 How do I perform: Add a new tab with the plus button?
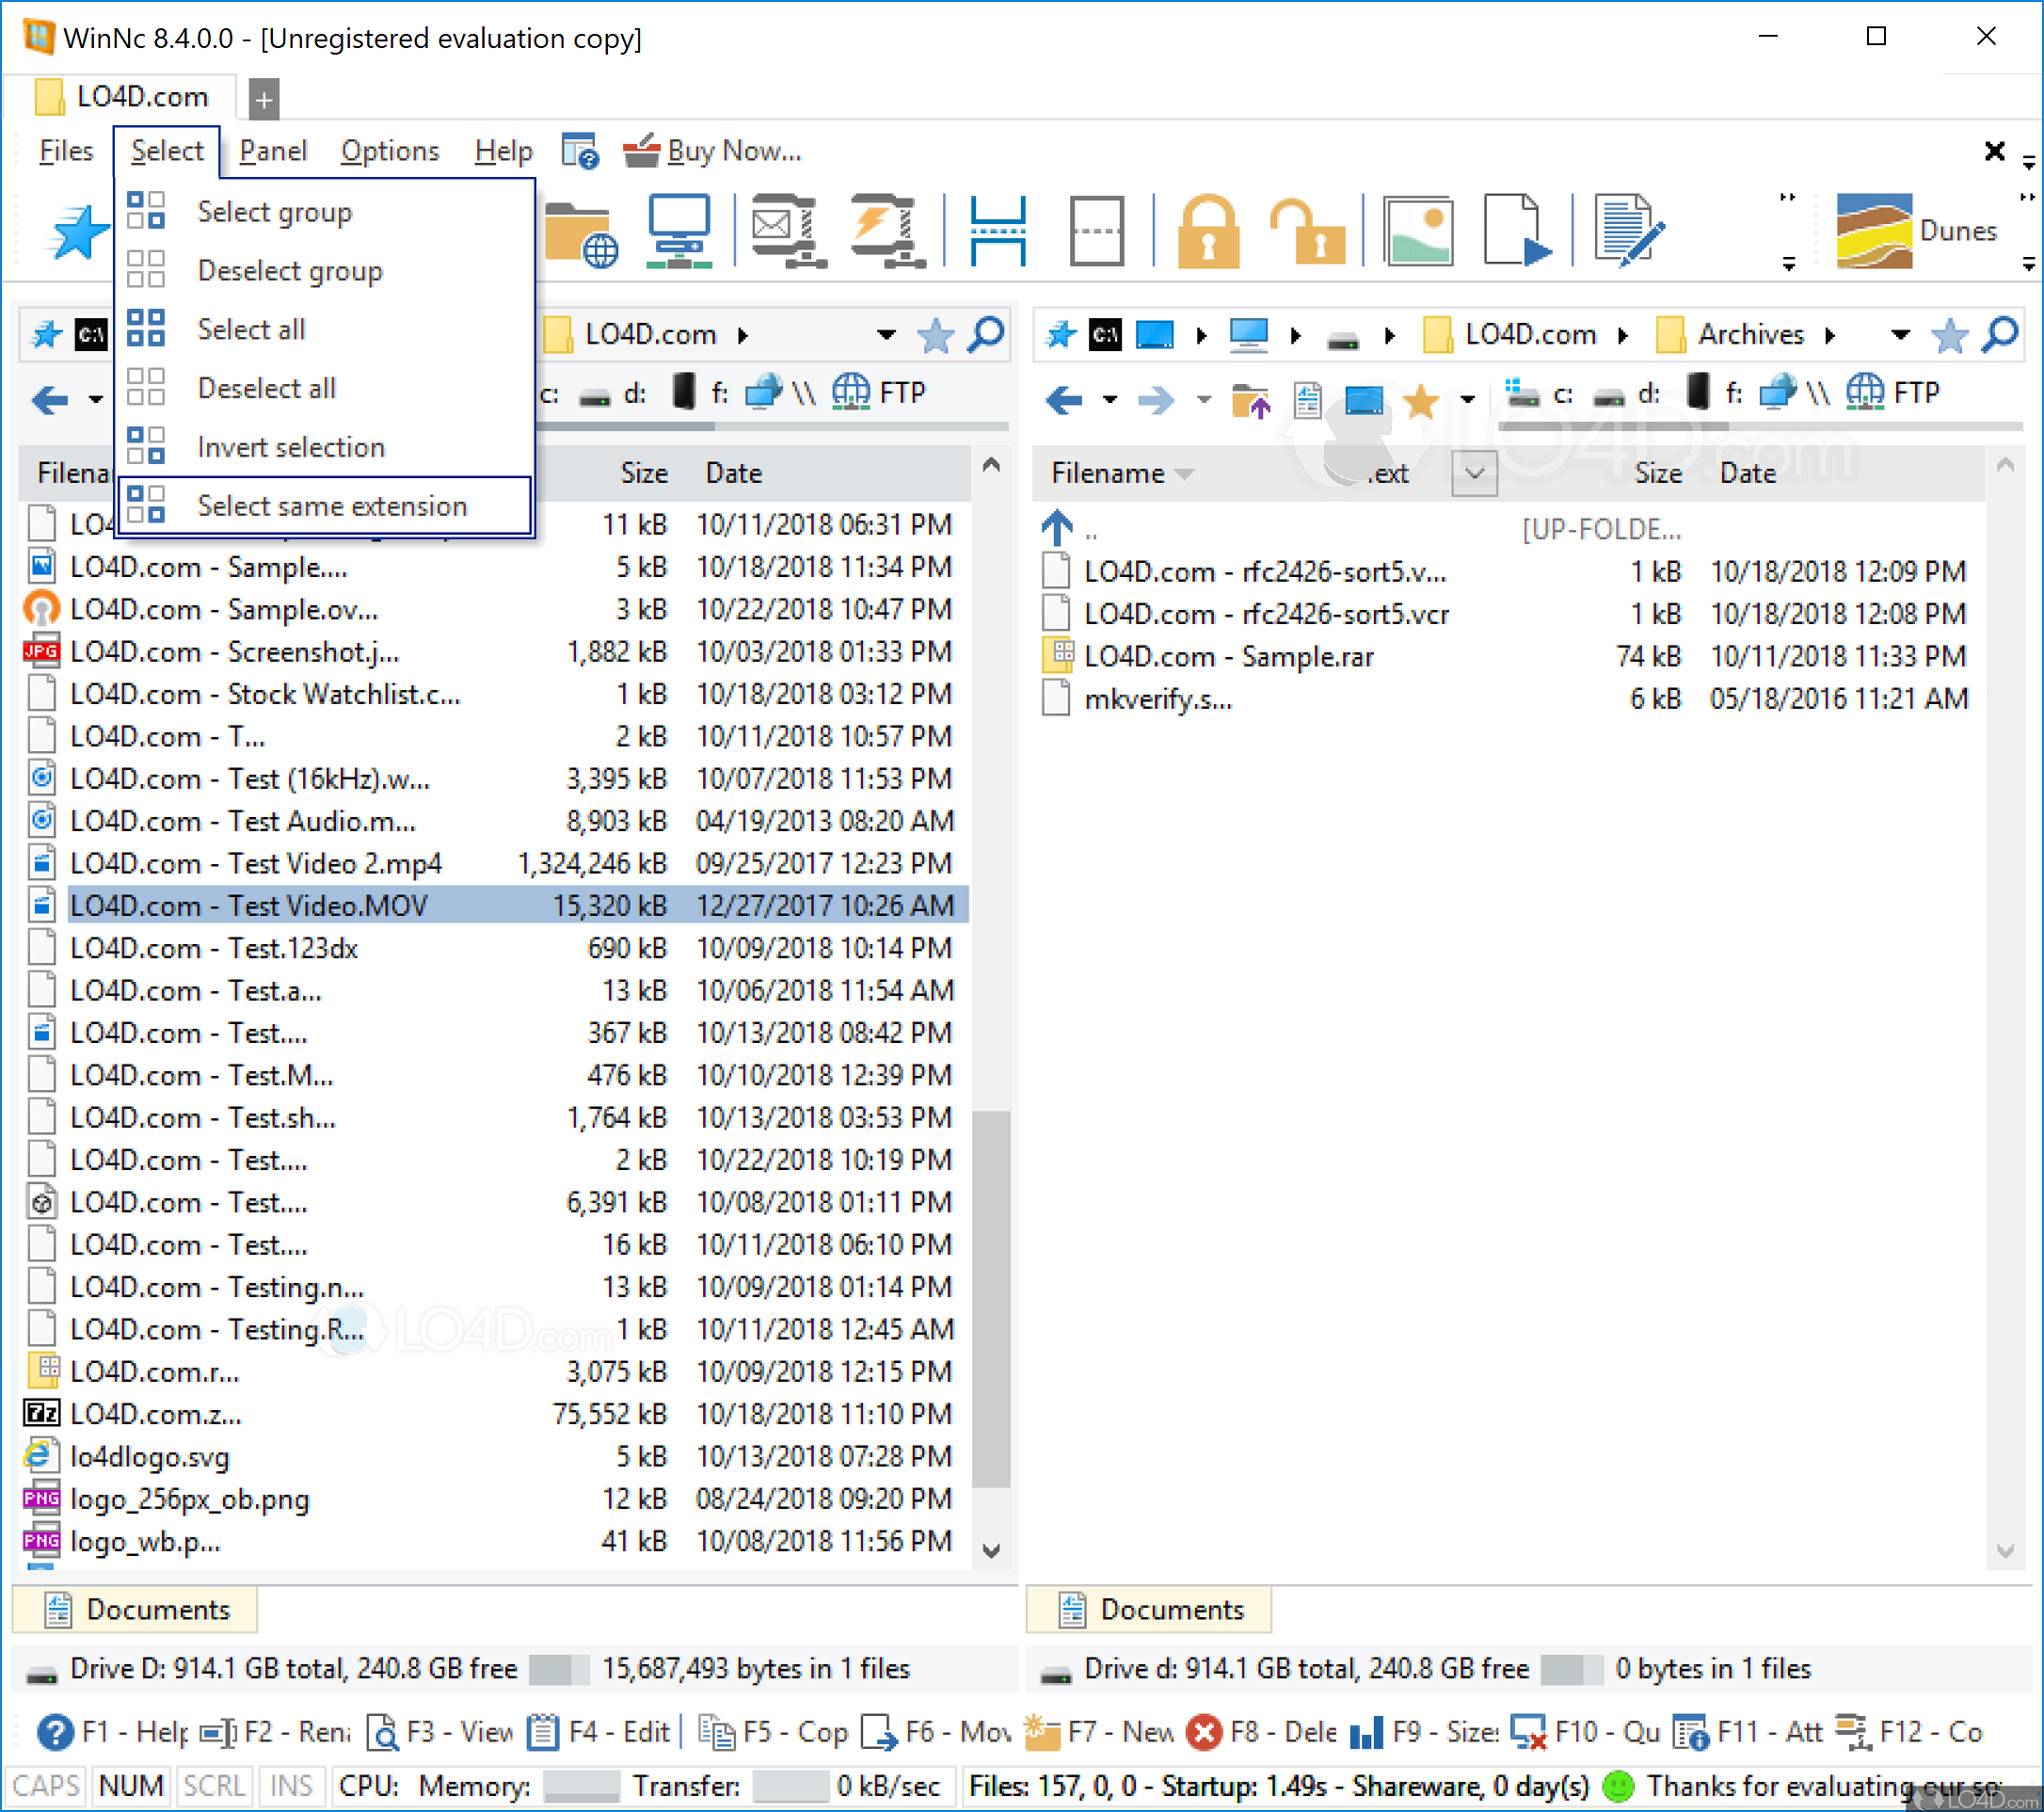click(264, 99)
